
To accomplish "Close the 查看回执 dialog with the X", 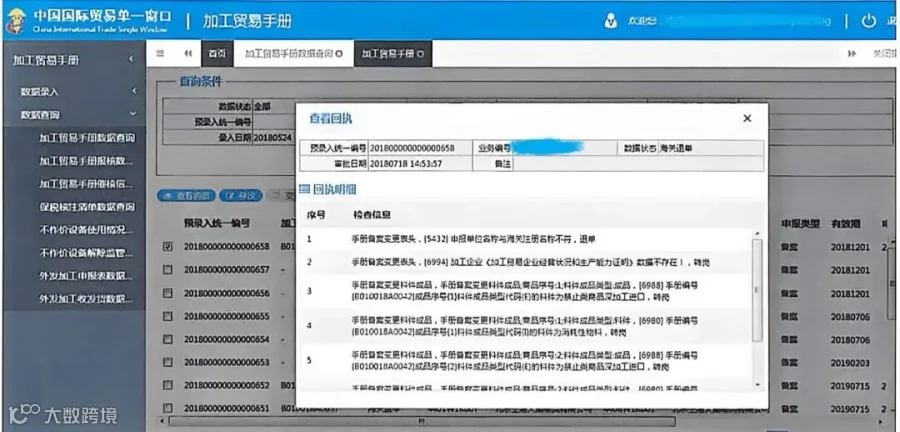I will (747, 118).
